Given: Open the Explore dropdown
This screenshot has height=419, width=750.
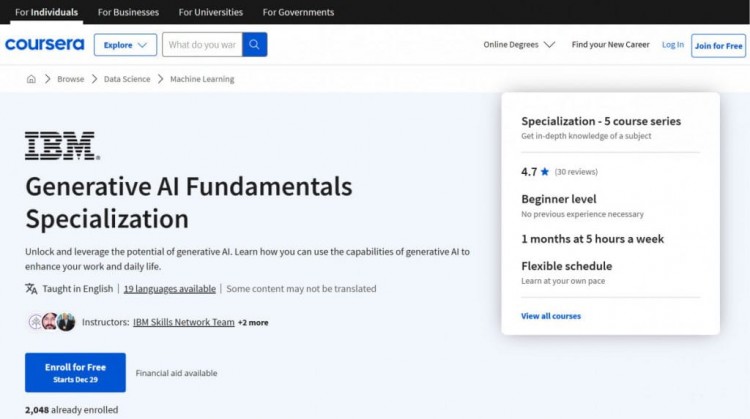Looking at the screenshot, I should 125,44.
